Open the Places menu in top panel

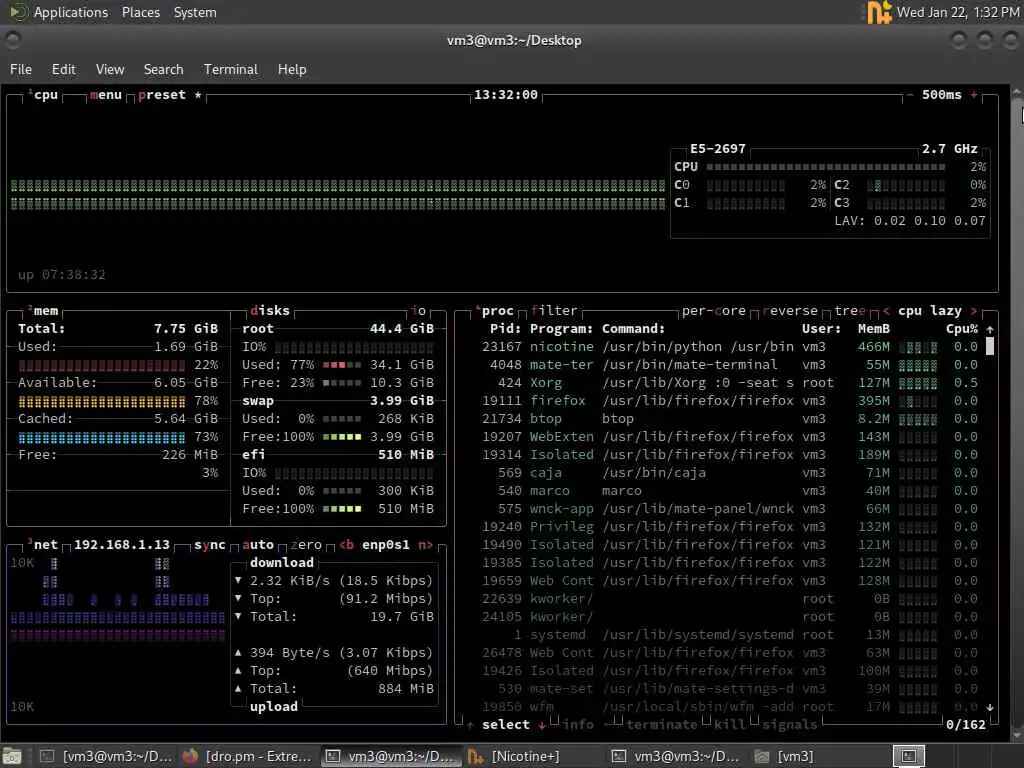[140, 12]
